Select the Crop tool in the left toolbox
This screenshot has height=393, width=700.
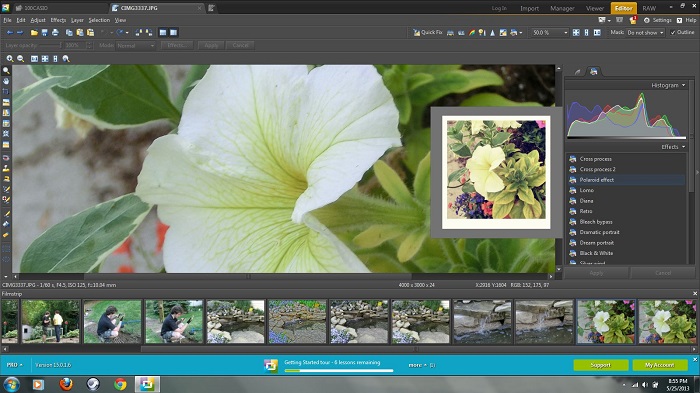pos(6,92)
